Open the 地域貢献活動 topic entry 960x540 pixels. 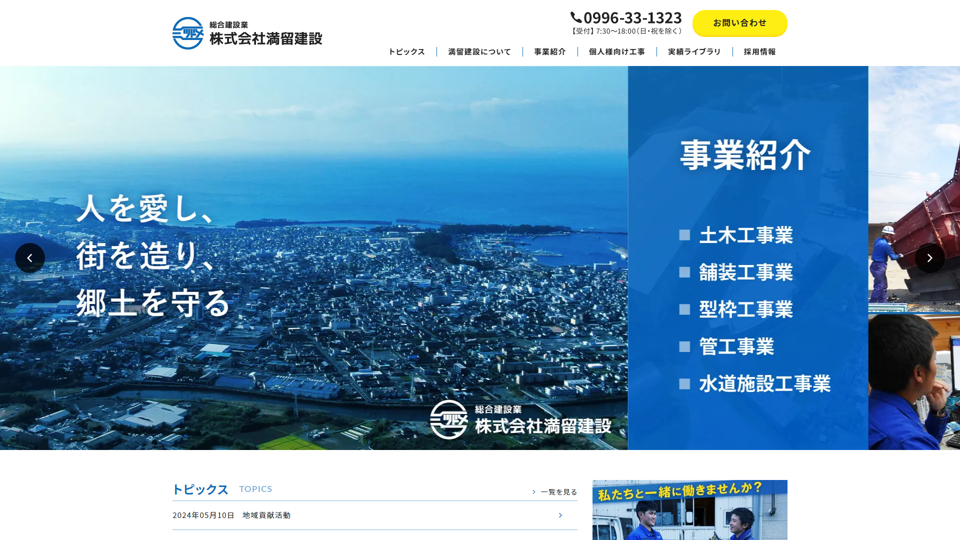click(x=266, y=516)
